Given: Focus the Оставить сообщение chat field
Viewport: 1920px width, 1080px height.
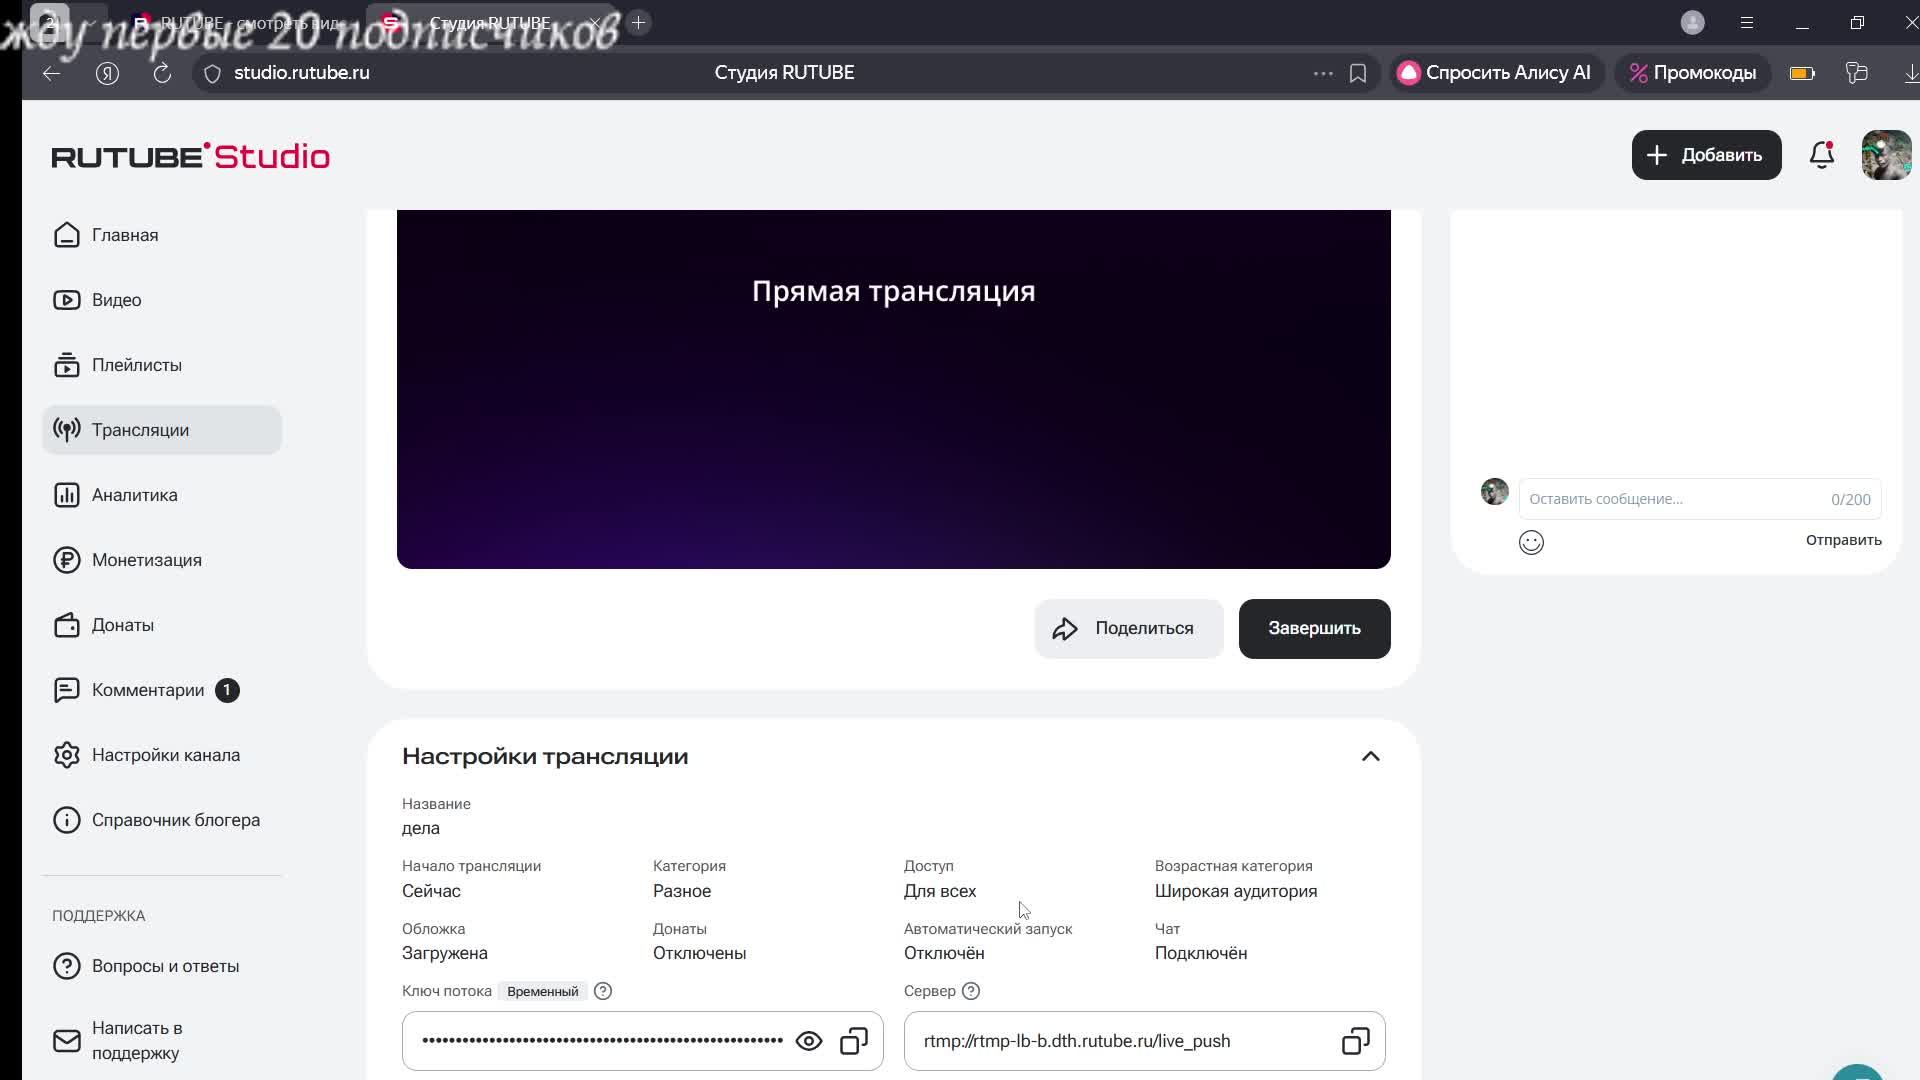Looking at the screenshot, I should pos(1675,499).
